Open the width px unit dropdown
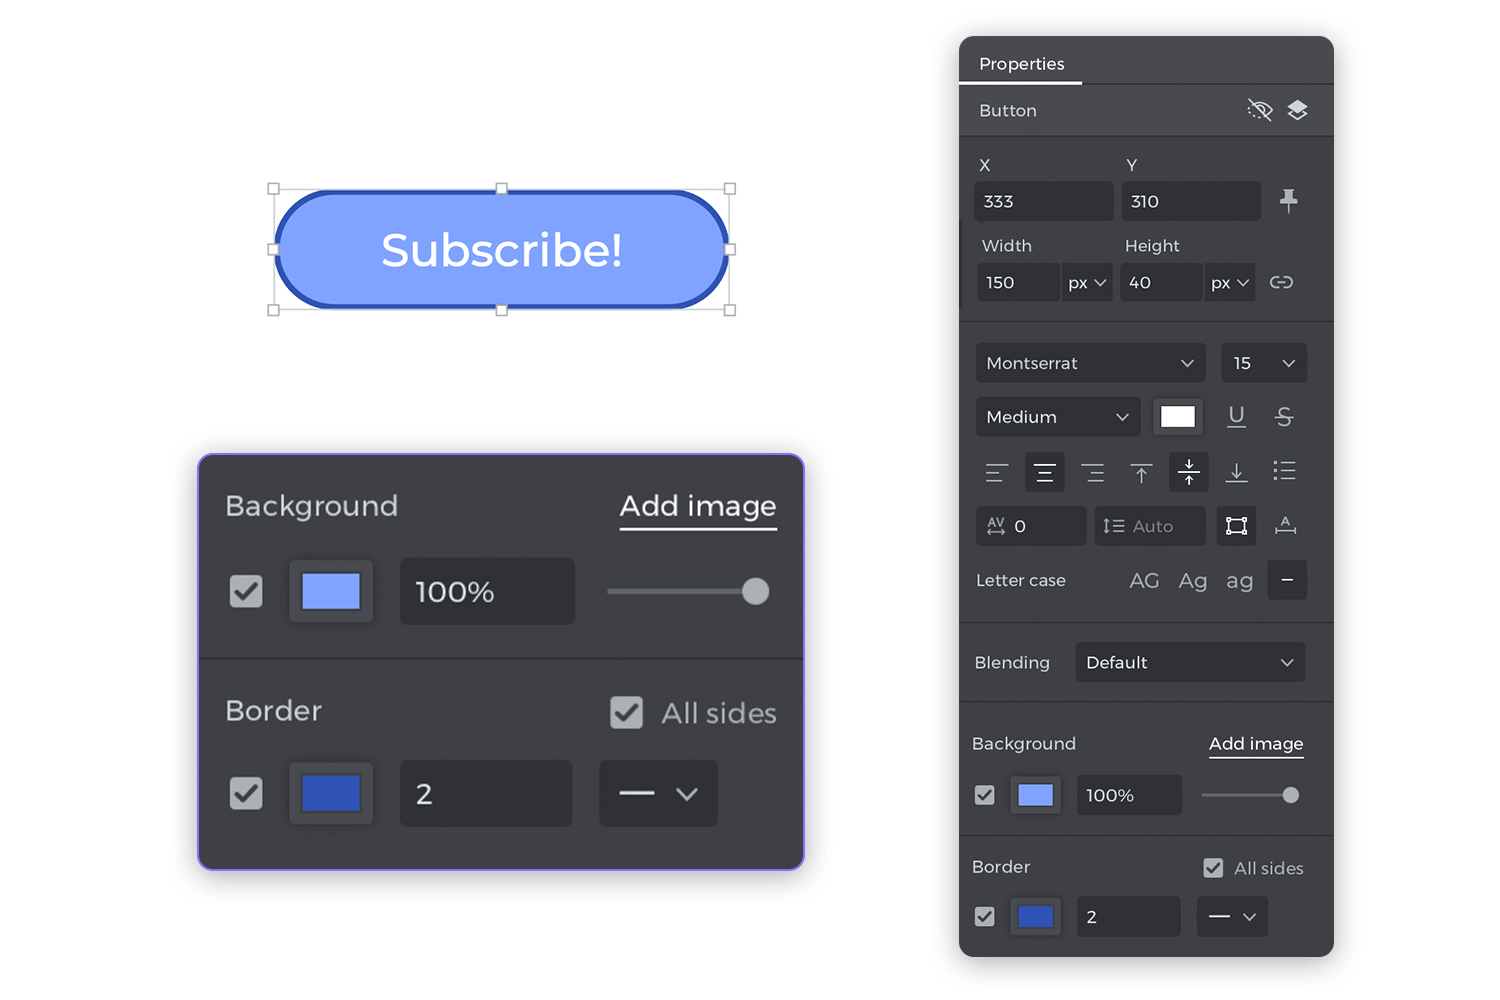Screen dimensions: 1500x1000 1087,282
